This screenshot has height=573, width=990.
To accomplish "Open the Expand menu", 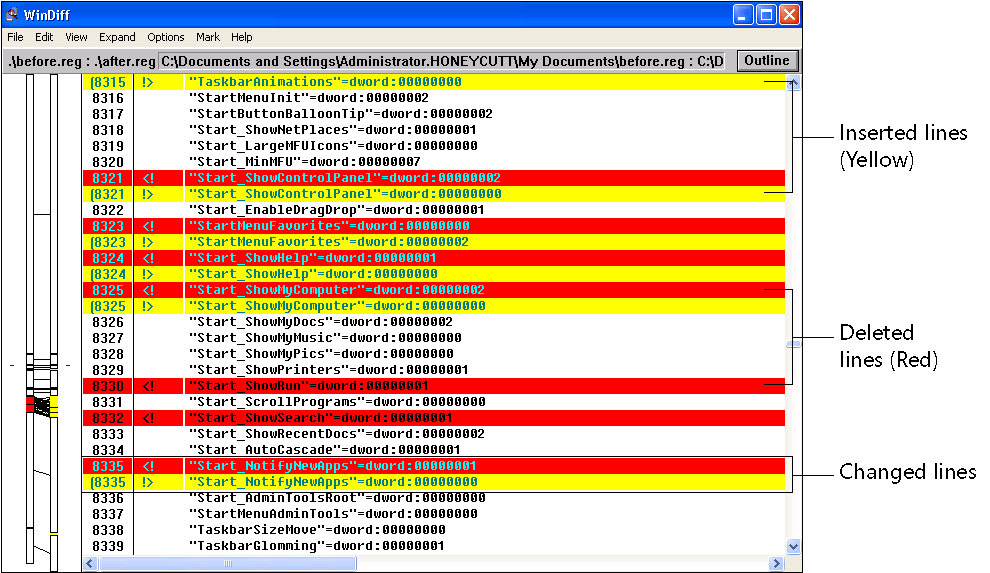I will pos(117,37).
